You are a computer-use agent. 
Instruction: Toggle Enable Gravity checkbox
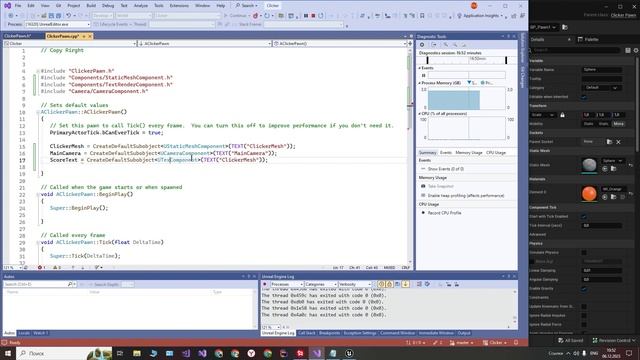point(584,289)
